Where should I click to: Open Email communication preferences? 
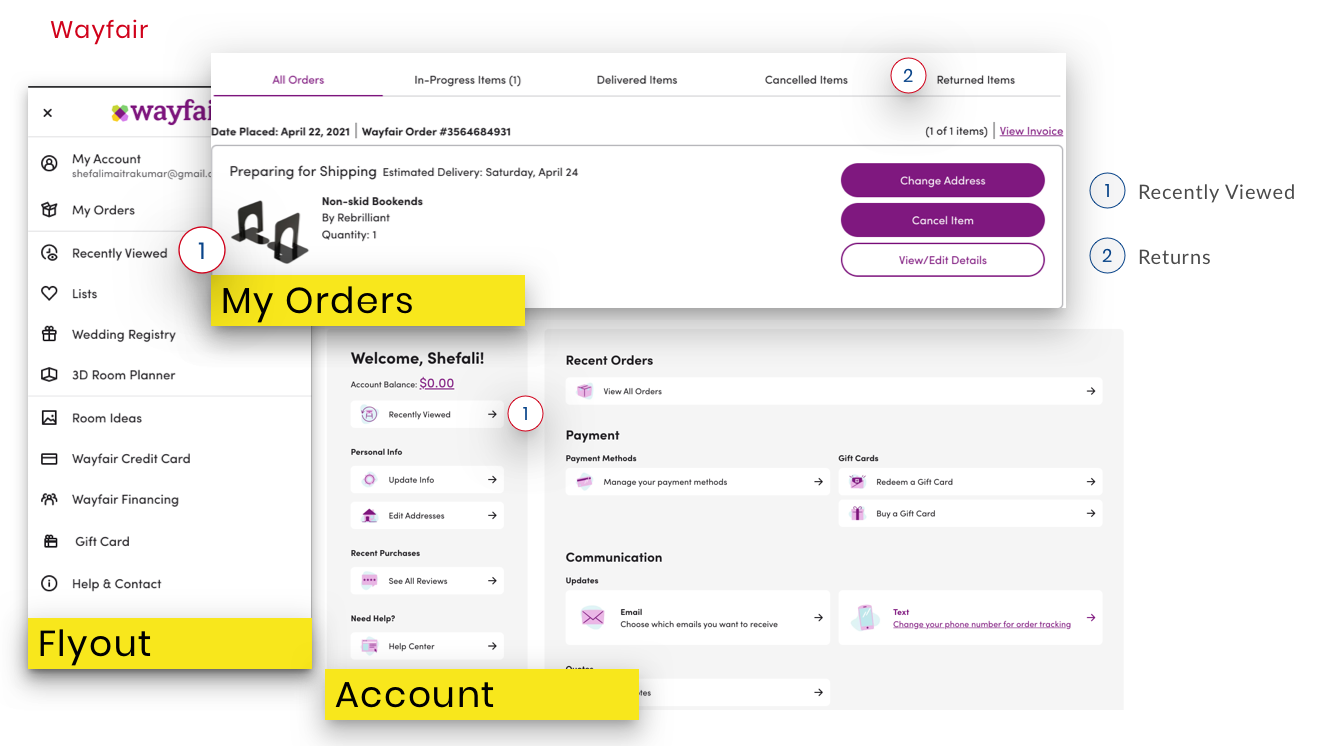(698, 618)
